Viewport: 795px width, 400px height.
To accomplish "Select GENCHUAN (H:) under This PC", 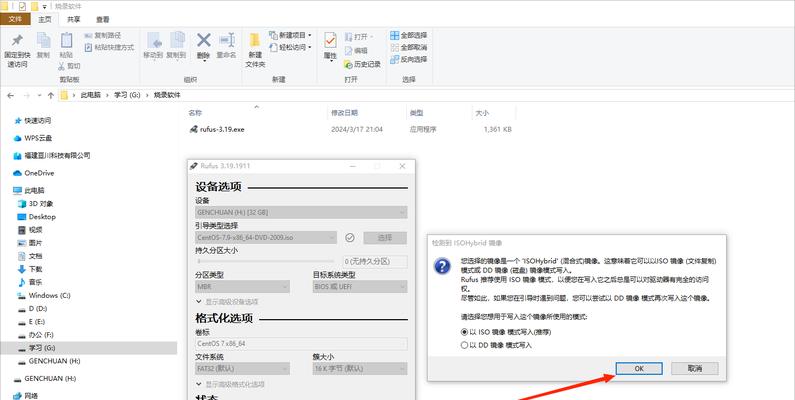I will 49,361.
